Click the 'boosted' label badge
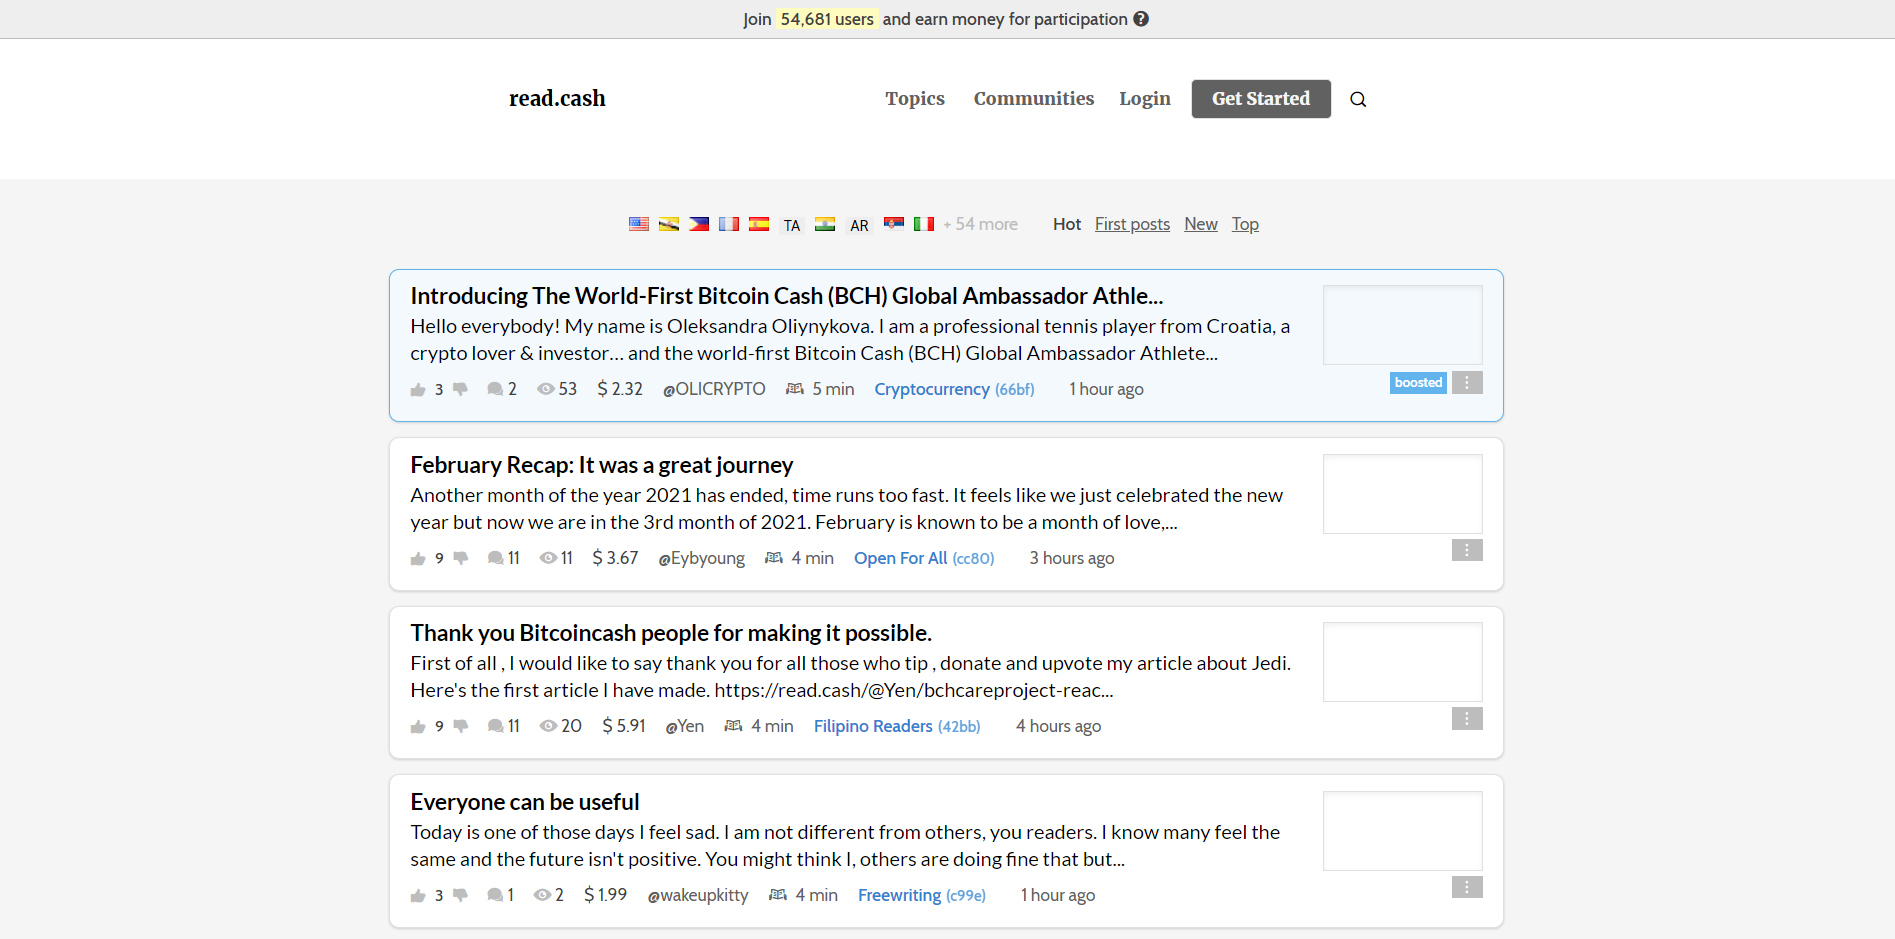Viewport: 1895px width, 939px height. click(1418, 382)
